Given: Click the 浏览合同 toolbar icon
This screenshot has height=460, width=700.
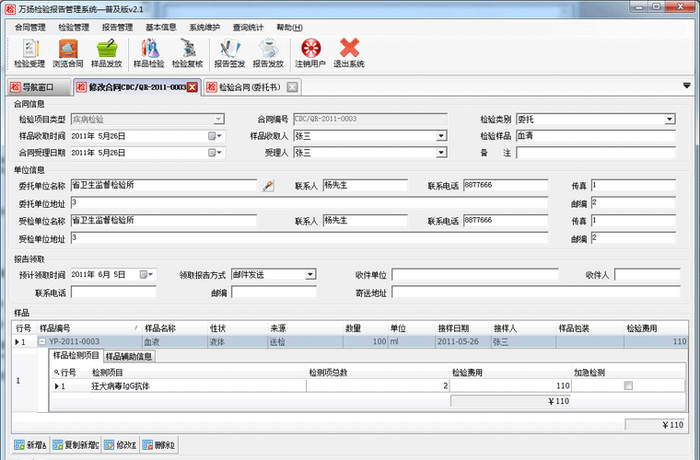Looking at the screenshot, I should pos(68,53).
